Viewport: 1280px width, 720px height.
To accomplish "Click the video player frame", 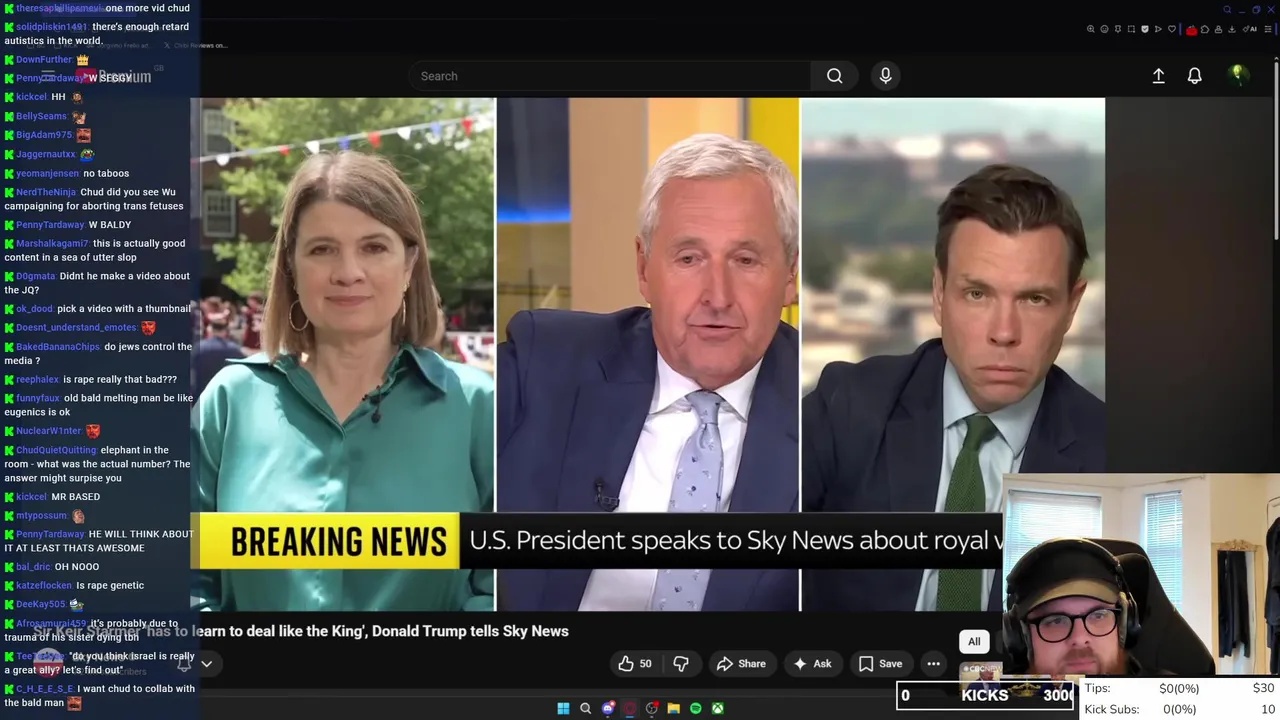I will 647,354.
